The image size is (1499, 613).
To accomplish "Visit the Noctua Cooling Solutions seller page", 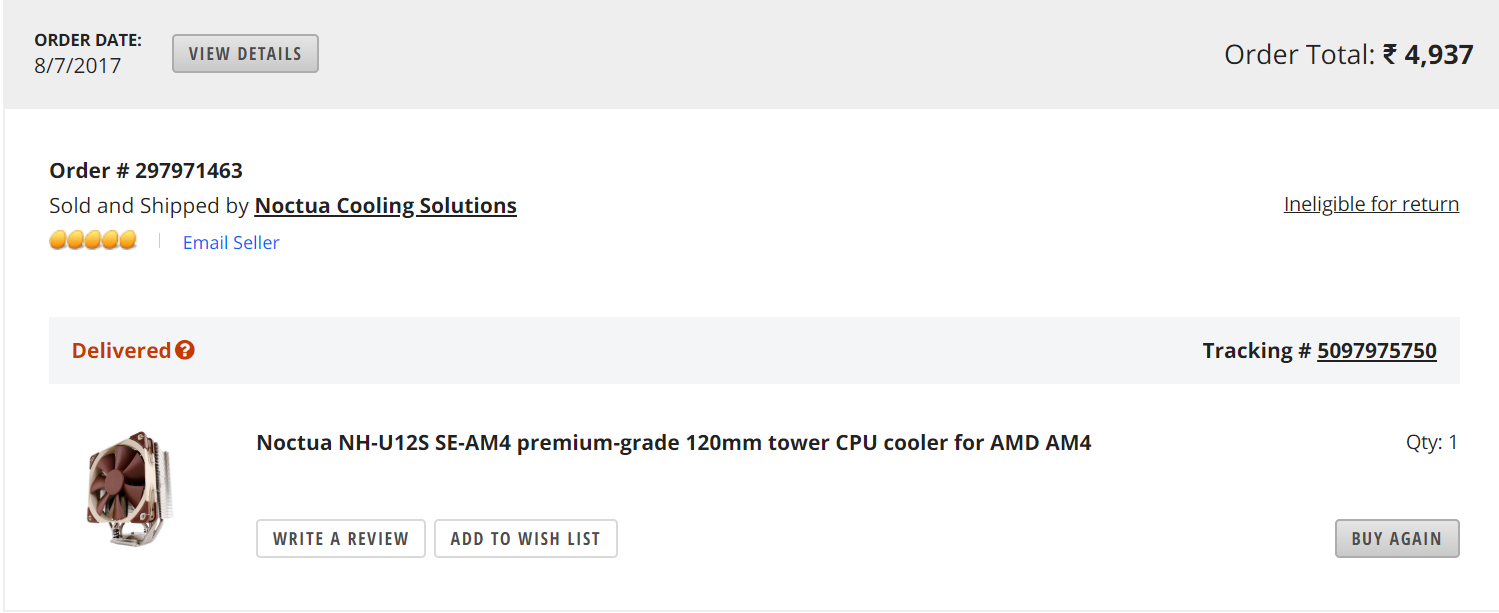I will [x=386, y=206].
